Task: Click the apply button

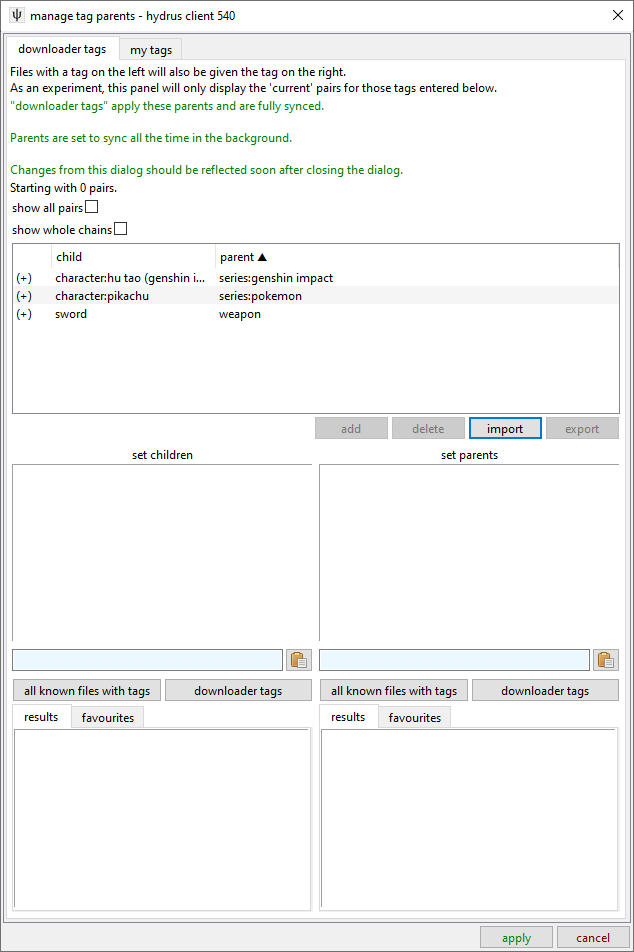Action: click(516, 938)
